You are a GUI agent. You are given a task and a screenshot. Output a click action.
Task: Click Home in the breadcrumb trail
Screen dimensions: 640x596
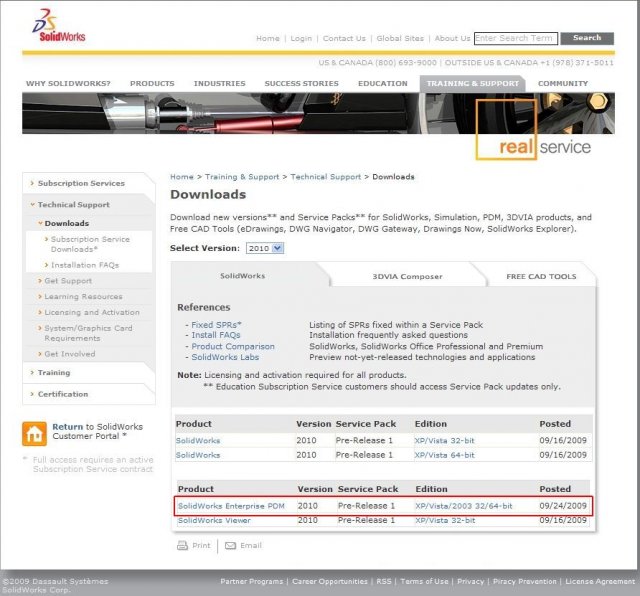tap(182, 177)
